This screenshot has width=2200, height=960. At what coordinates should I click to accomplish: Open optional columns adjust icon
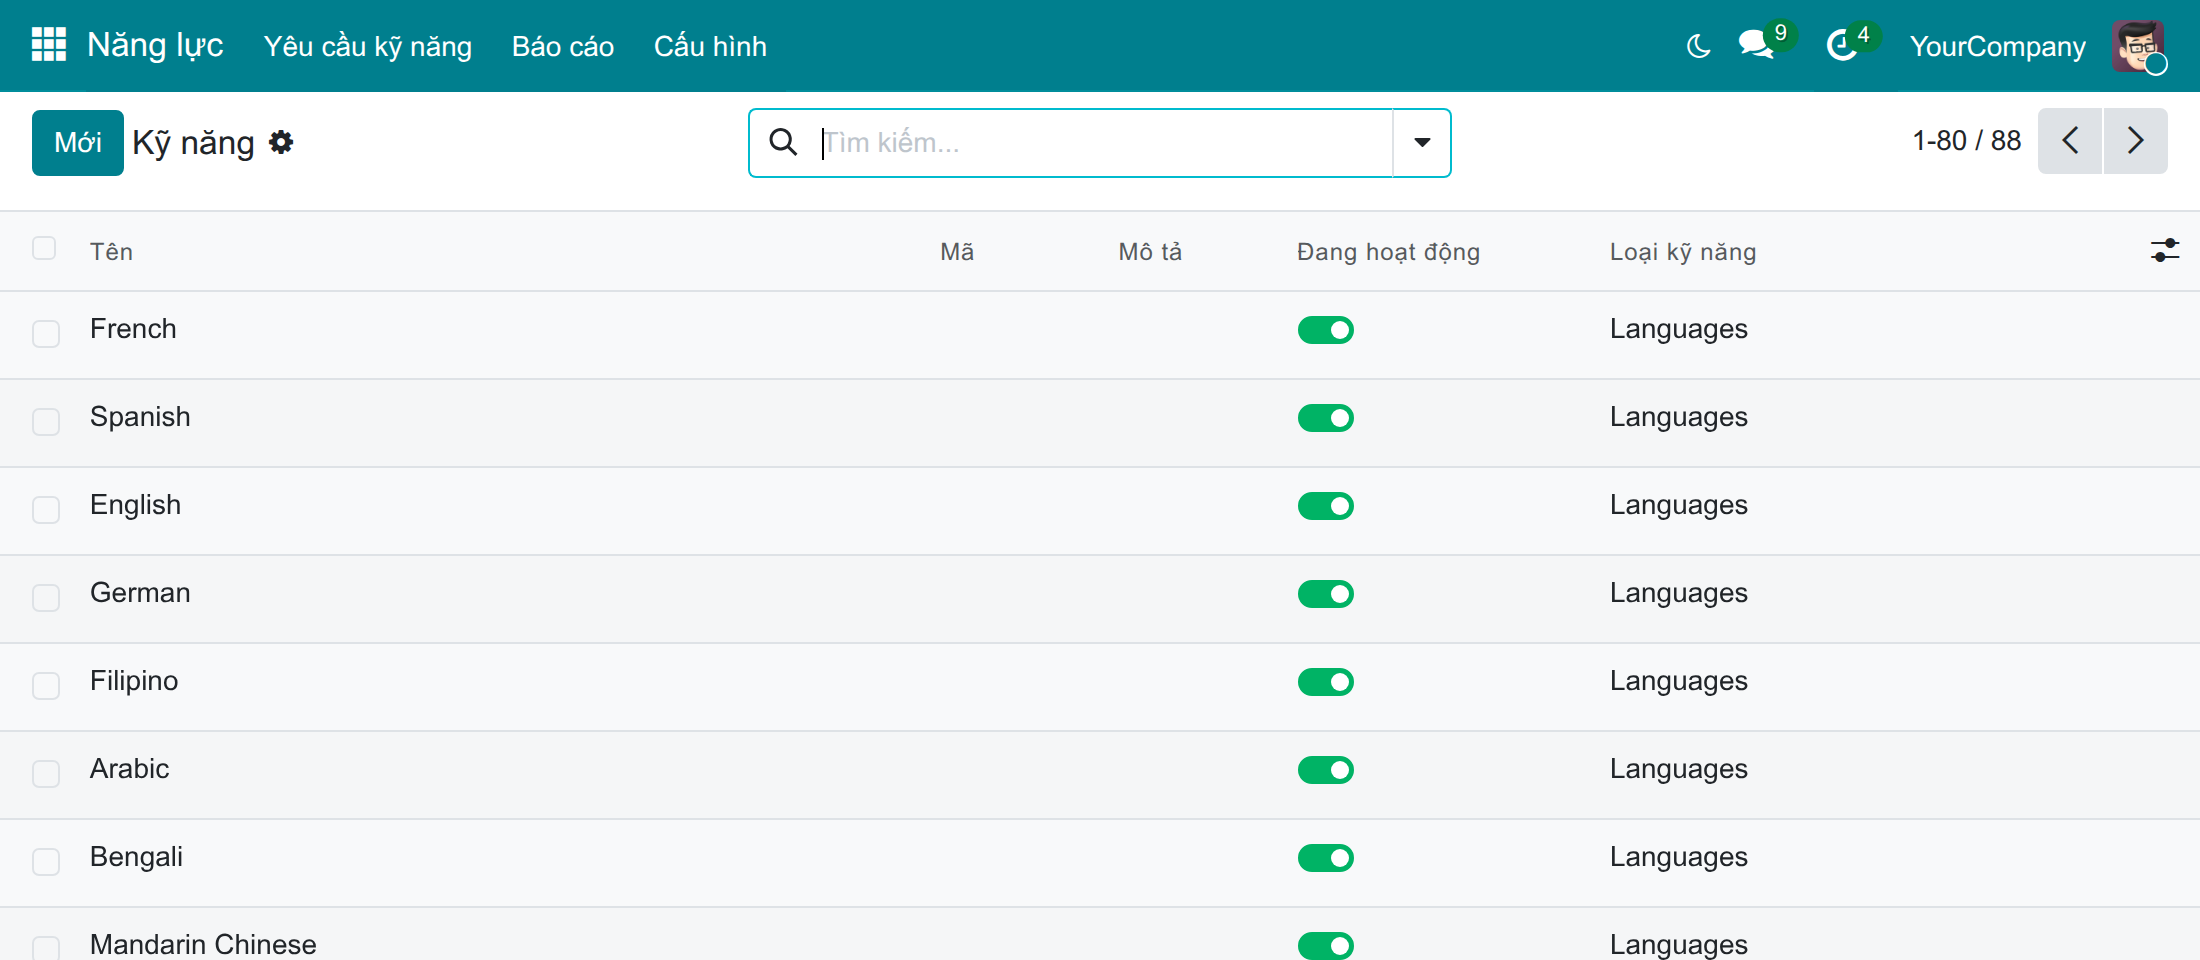click(x=2165, y=250)
